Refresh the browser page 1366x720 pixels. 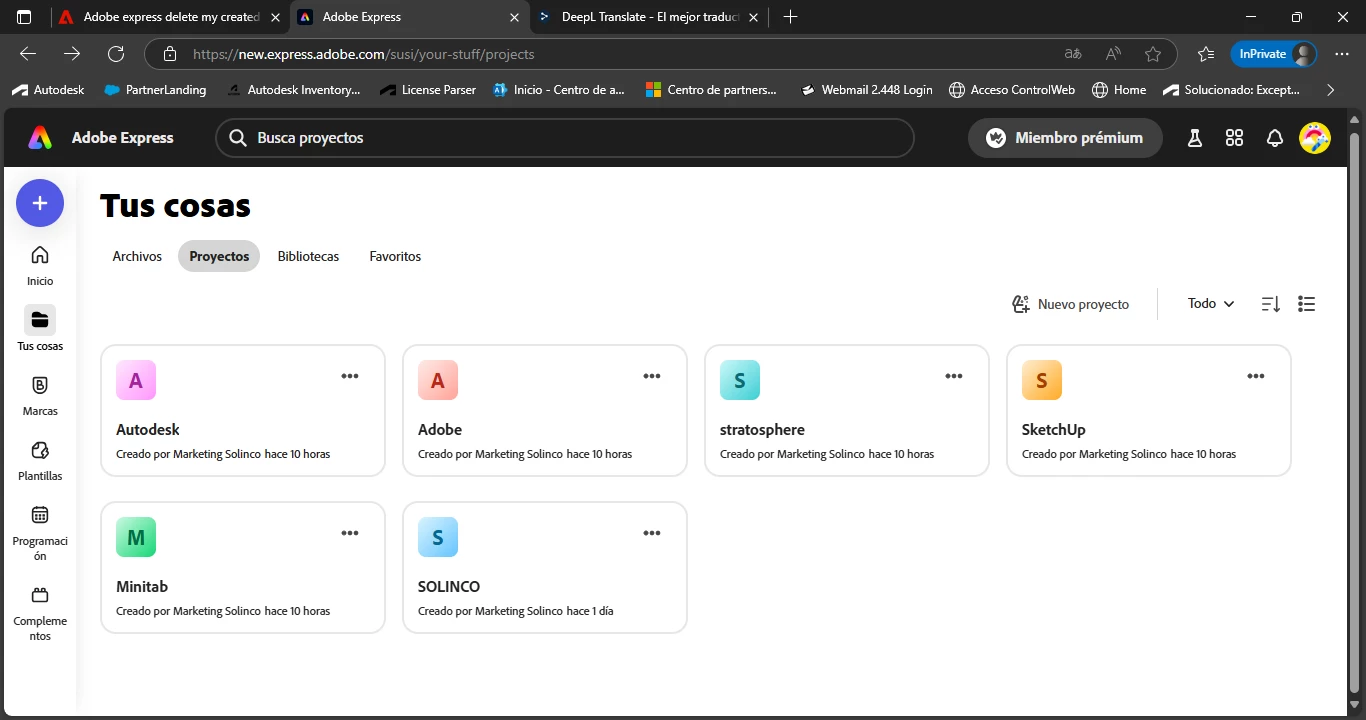(116, 54)
